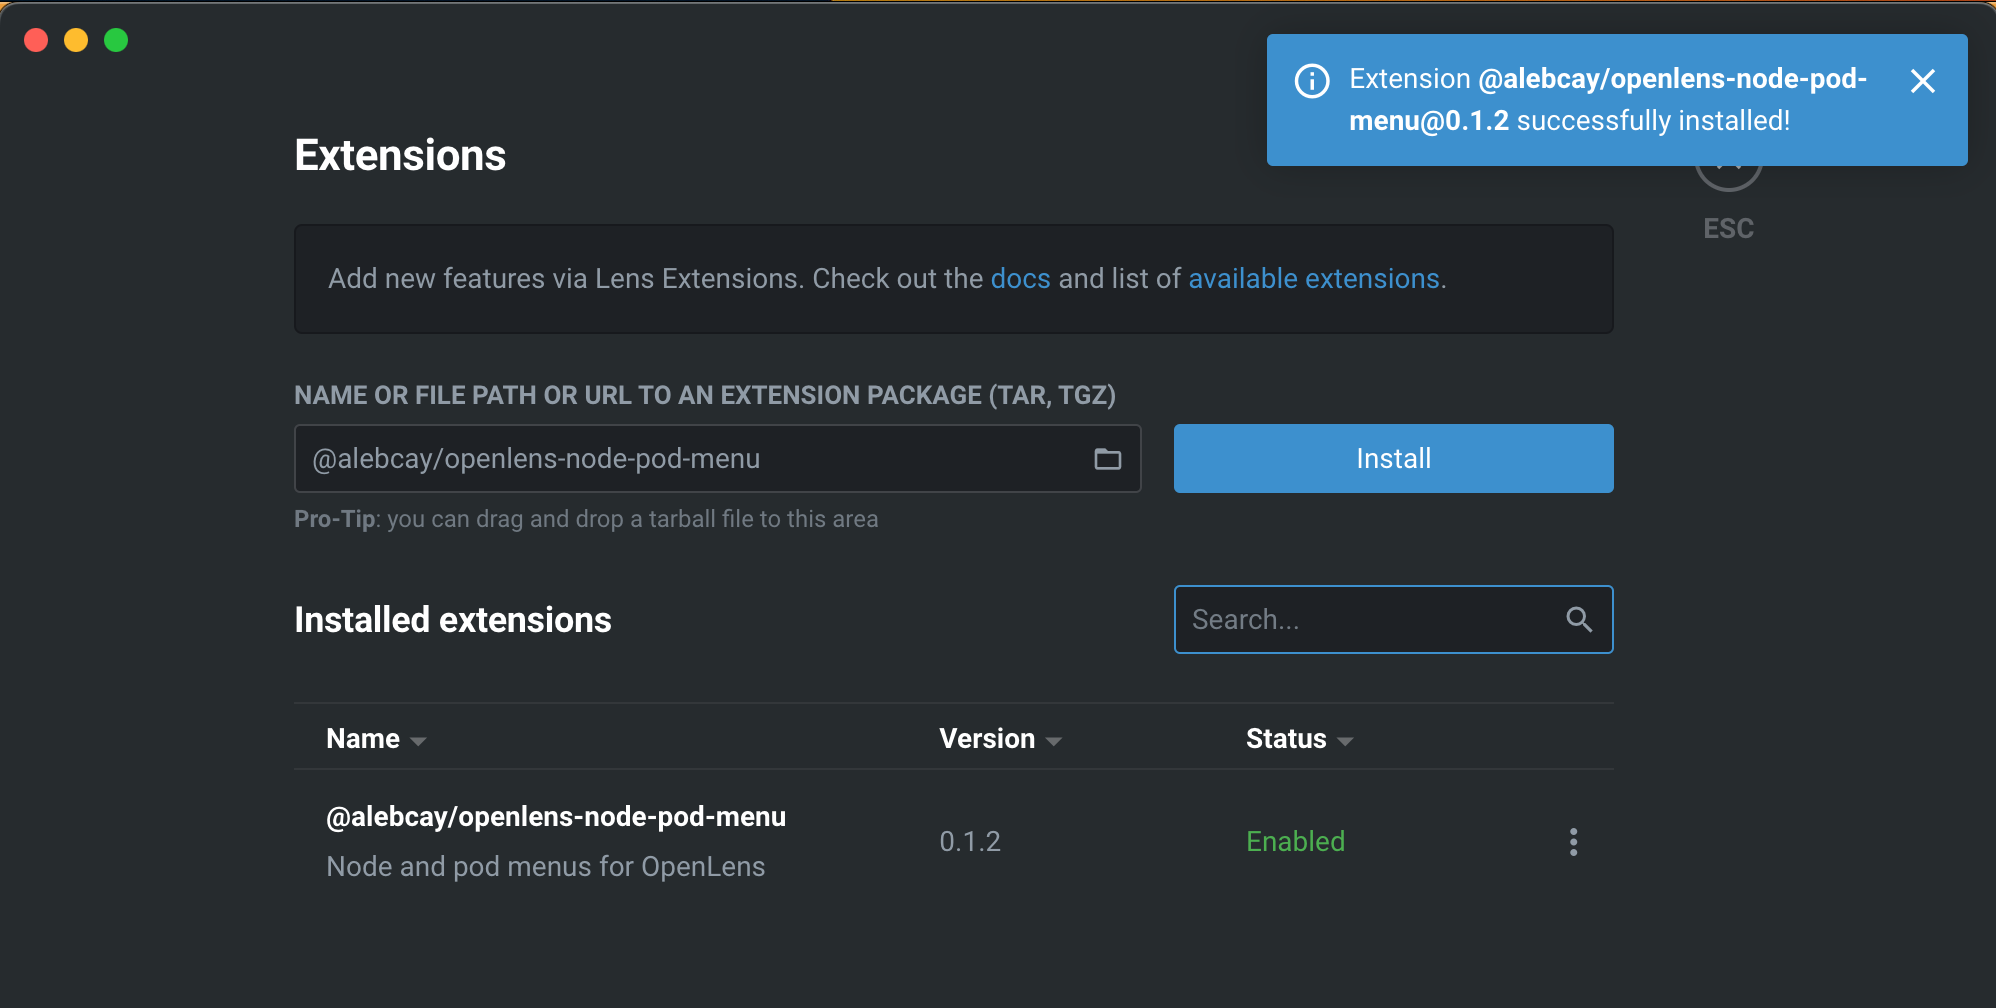Click the 0.1.2 version cell
The height and width of the screenshot is (1008, 1996).
point(970,842)
